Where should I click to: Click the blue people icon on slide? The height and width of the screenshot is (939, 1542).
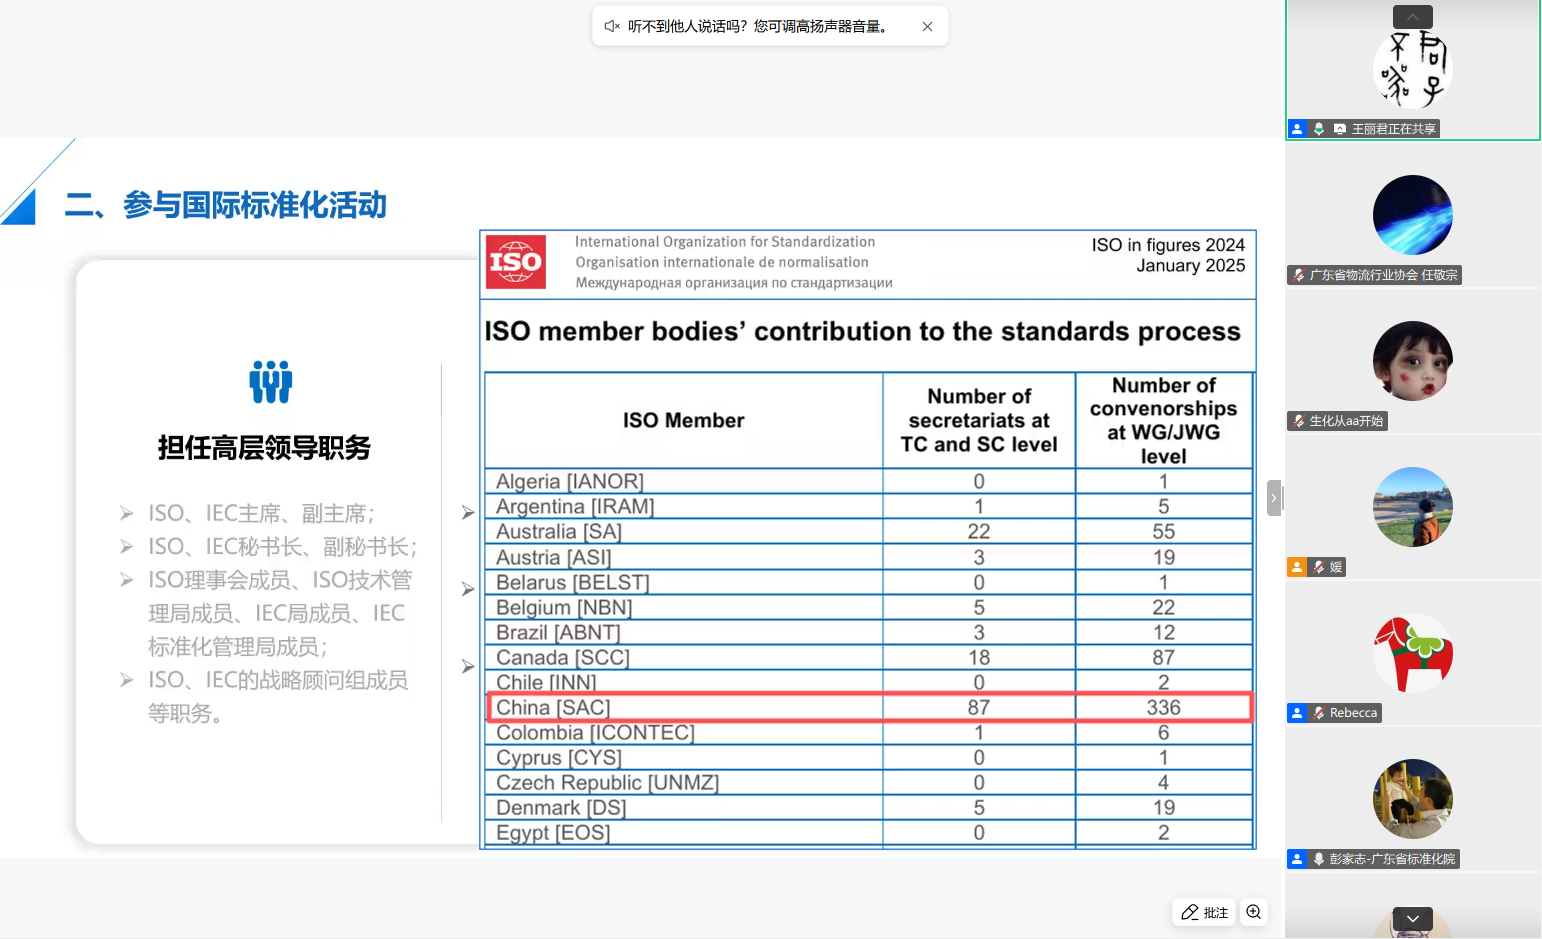coord(270,381)
